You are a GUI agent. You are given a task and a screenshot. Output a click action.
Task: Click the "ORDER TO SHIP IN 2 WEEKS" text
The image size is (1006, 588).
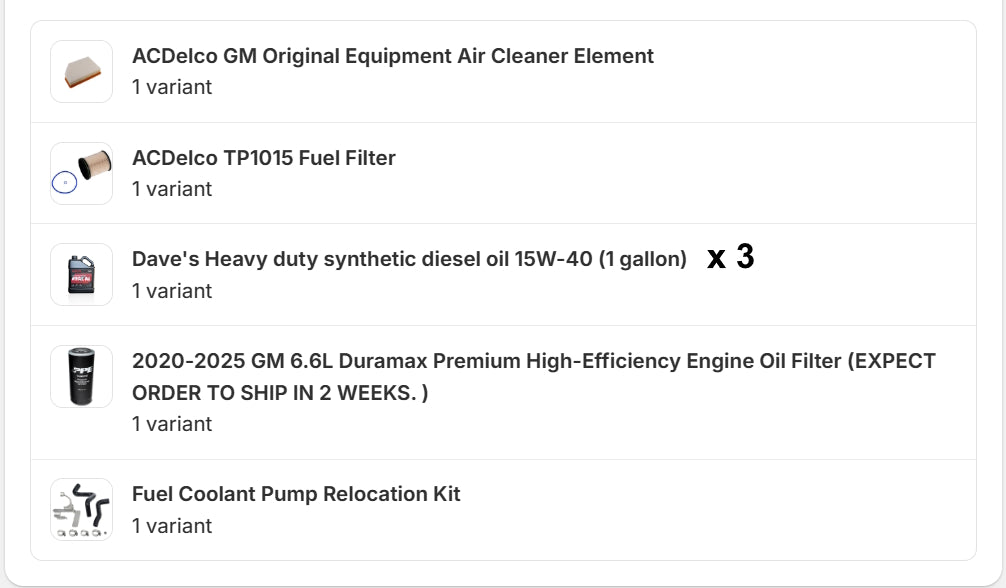click(272, 393)
